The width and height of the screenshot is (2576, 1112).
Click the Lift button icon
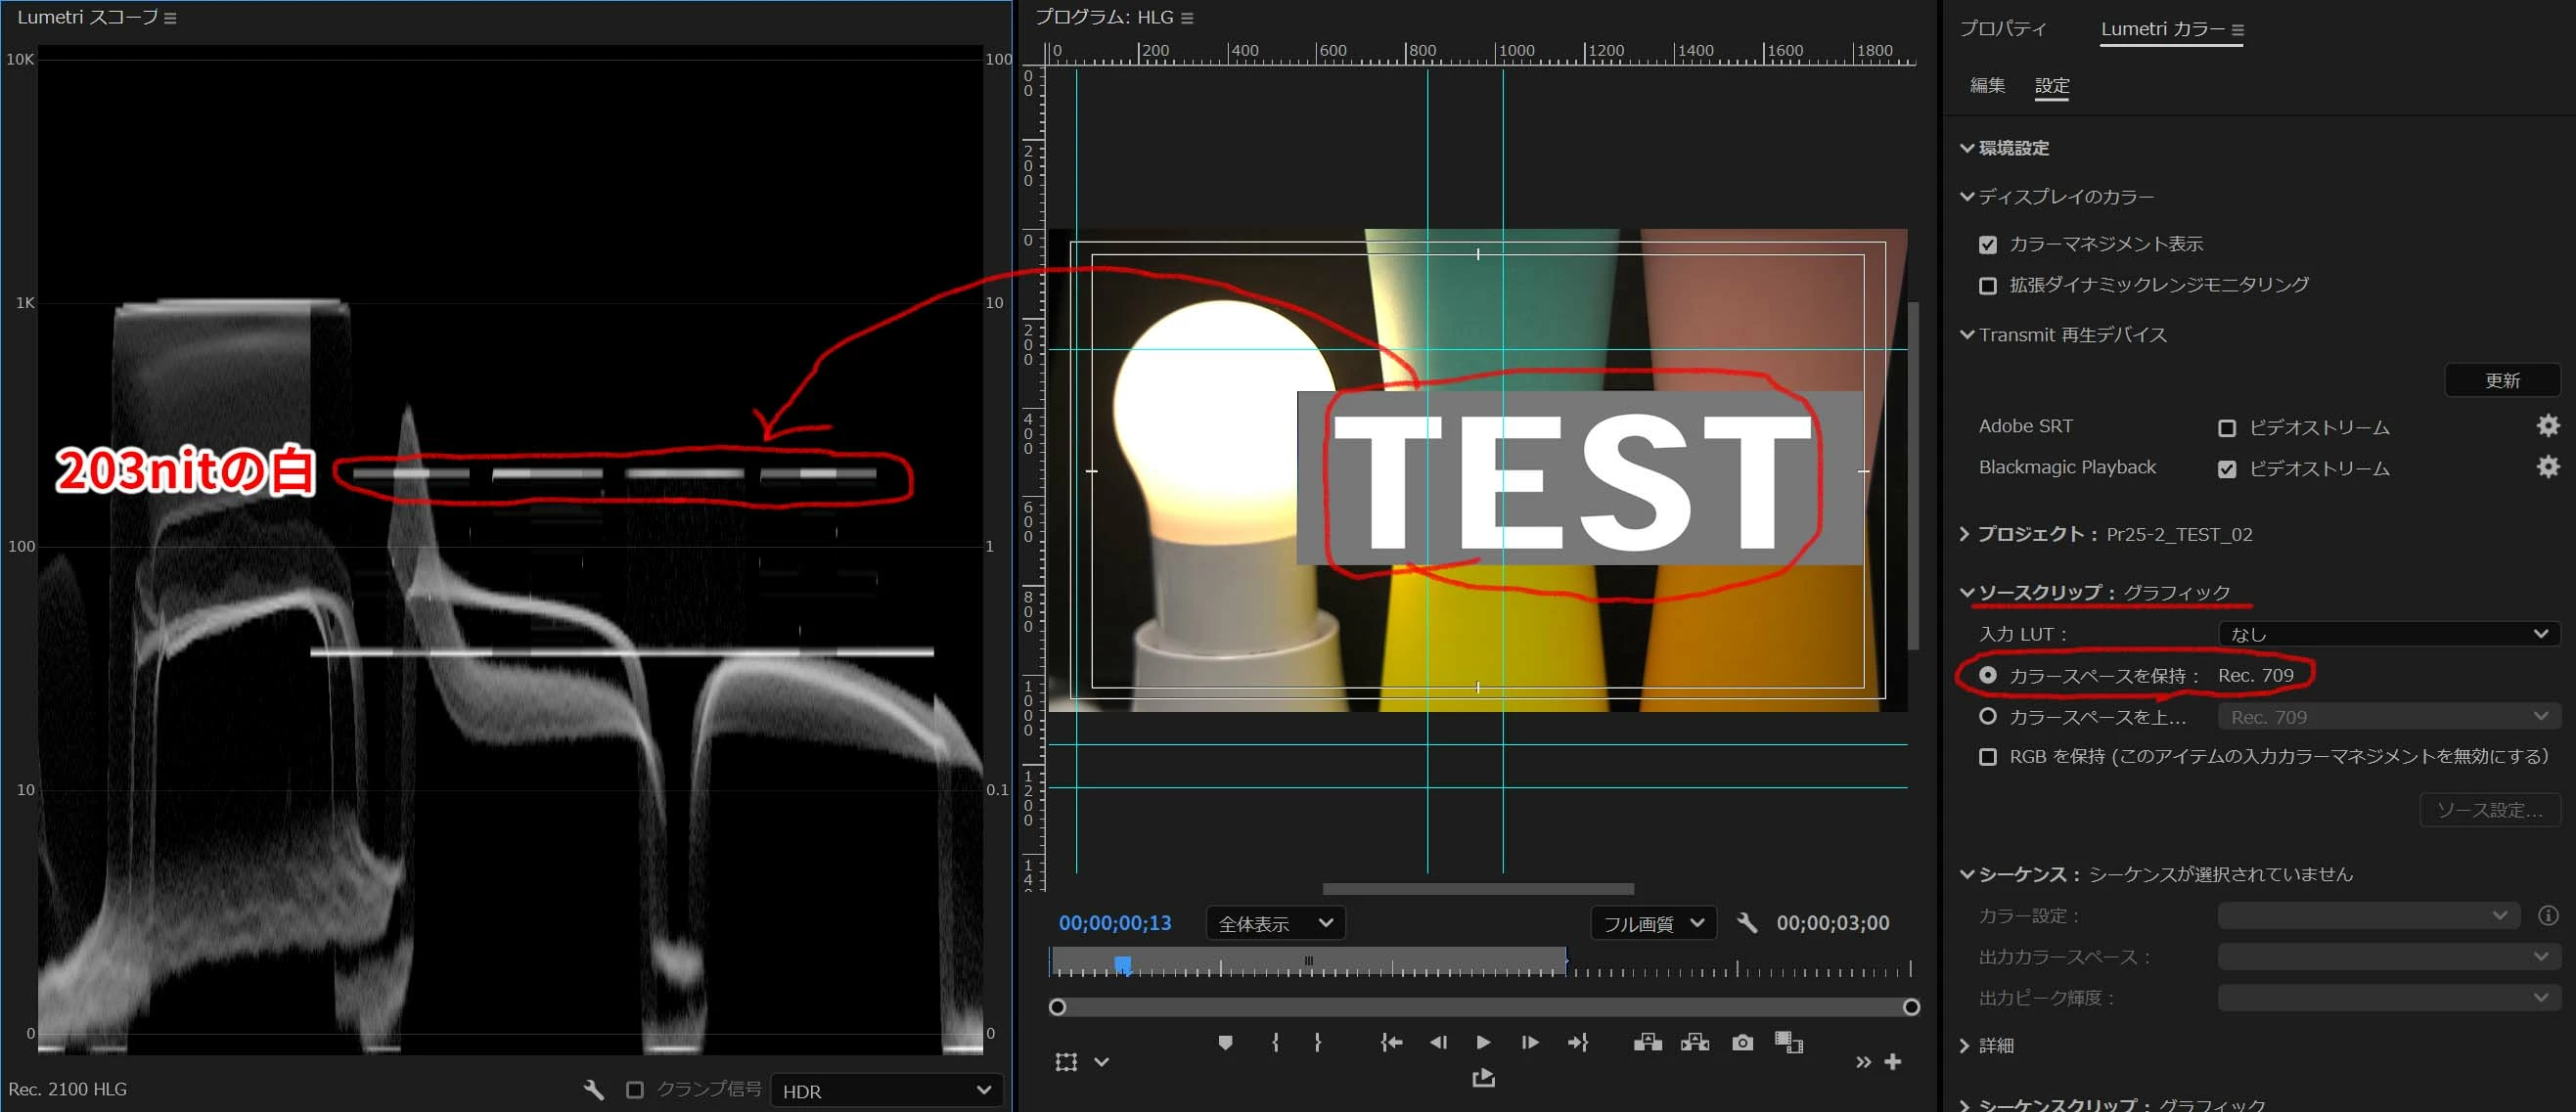1647,1042
